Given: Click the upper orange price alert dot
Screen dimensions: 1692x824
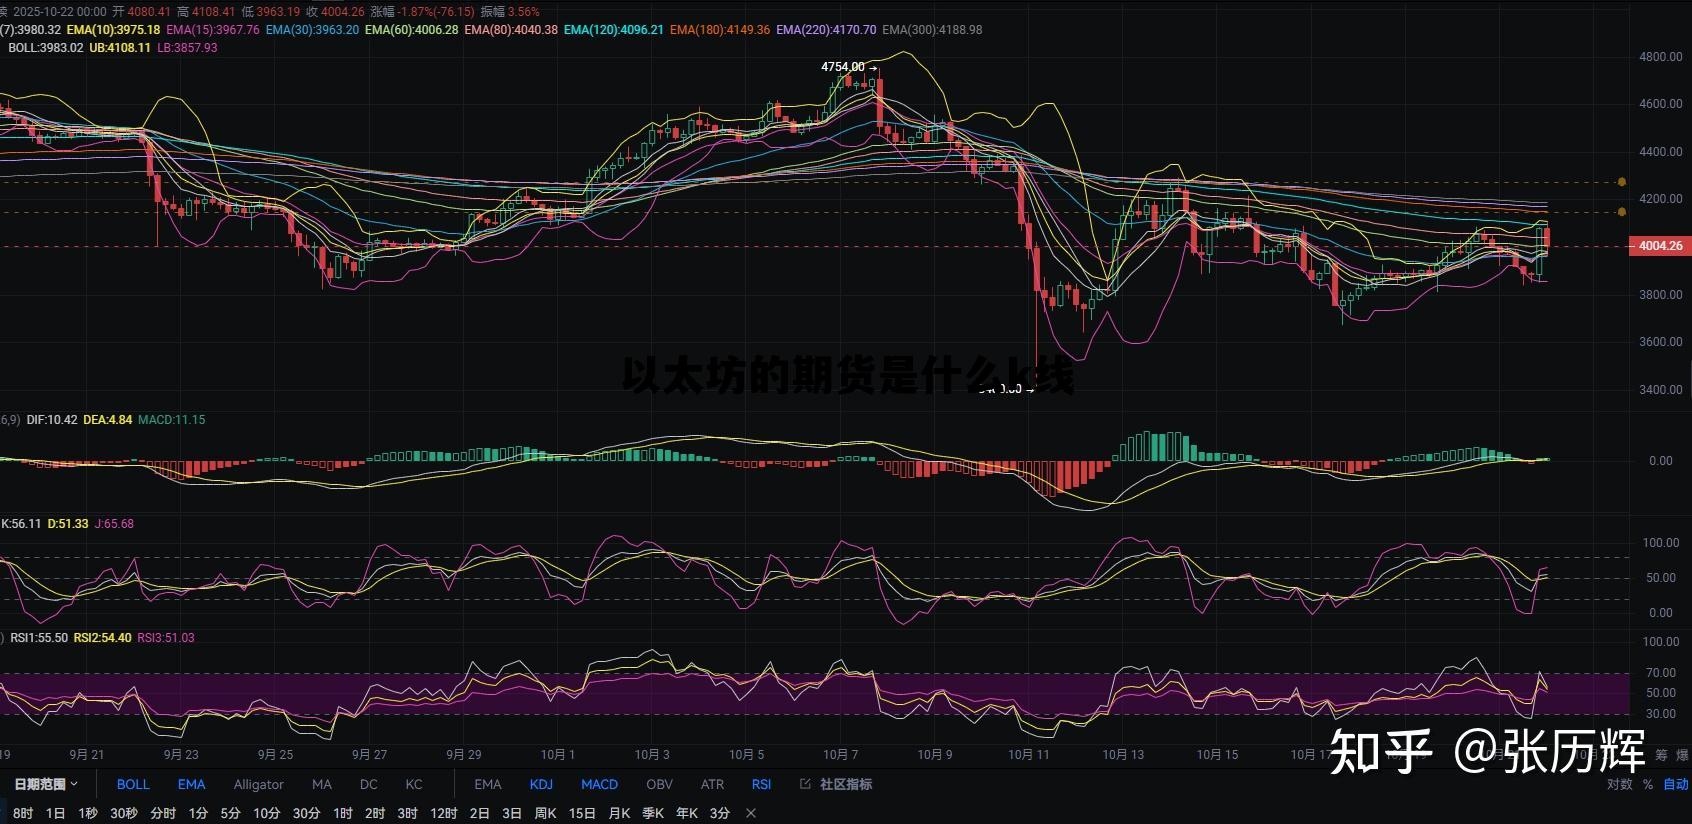Looking at the screenshot, I should pyautogui.click(x=1621, y=182).
